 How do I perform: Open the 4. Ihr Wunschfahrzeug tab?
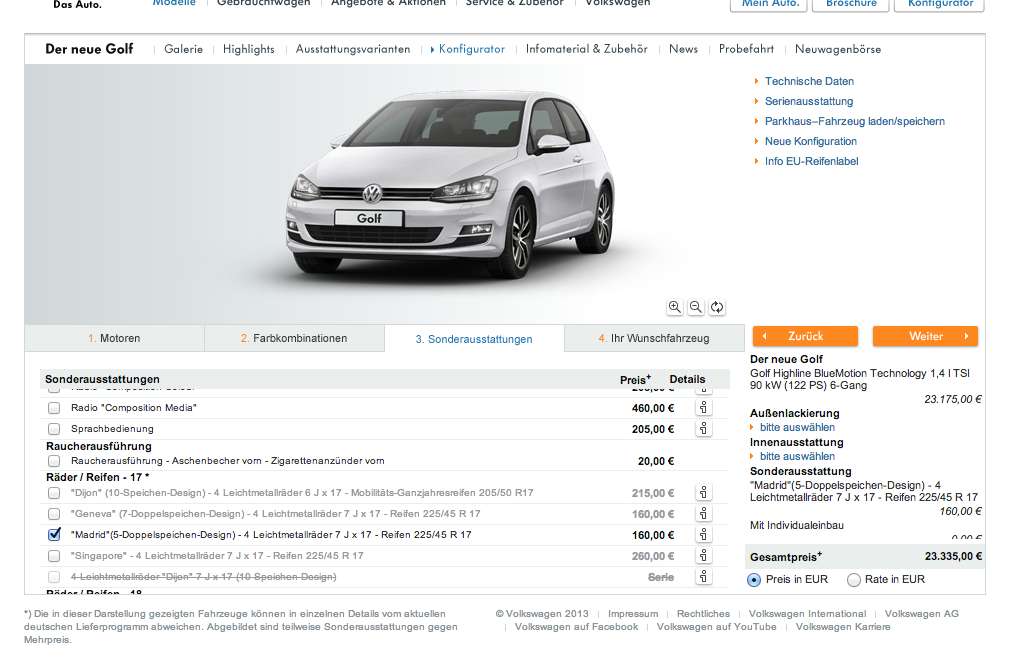coord(654,338)
